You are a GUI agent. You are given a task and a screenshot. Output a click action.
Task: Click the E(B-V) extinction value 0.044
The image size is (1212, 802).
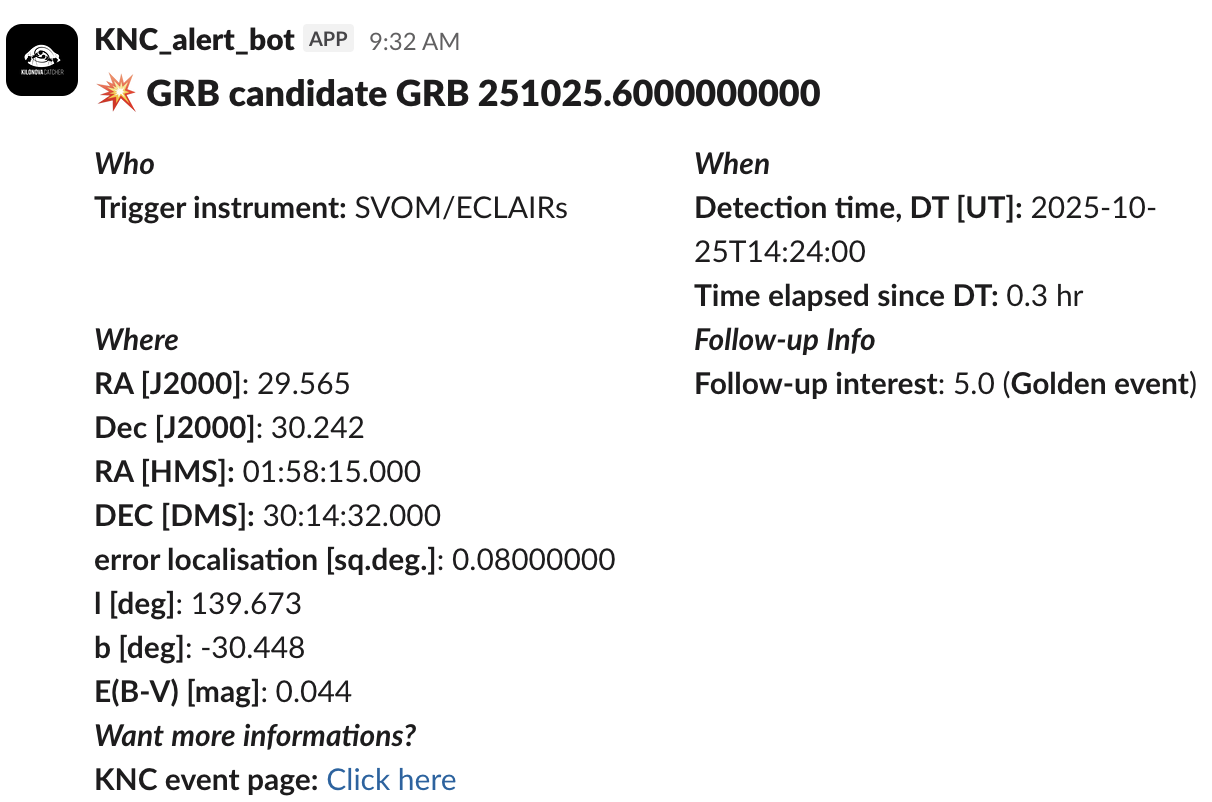313,692
